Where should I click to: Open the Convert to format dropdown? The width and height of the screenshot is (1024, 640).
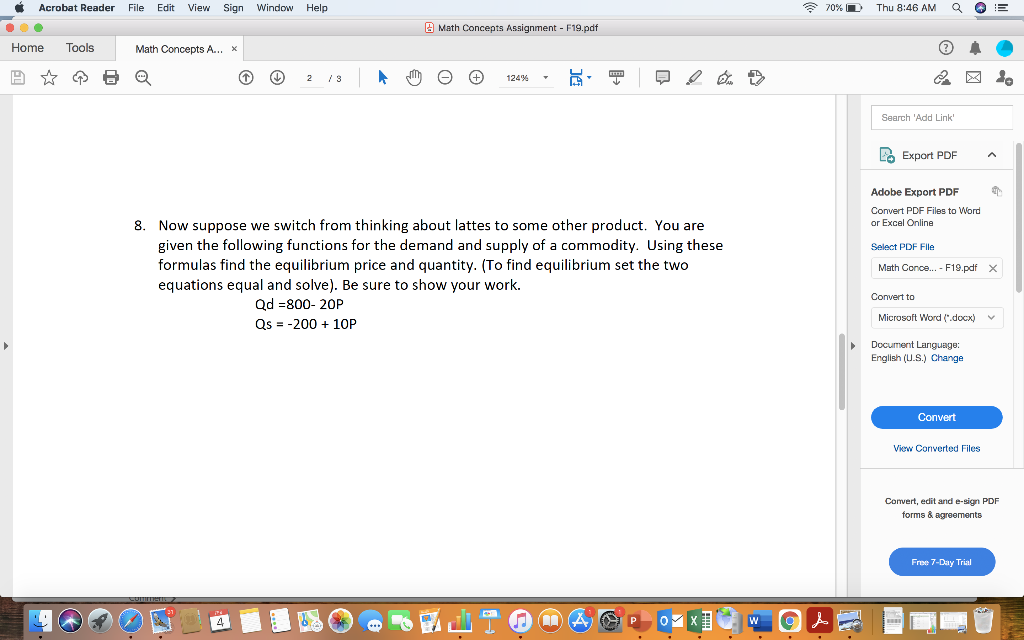(x=936, y=316)
